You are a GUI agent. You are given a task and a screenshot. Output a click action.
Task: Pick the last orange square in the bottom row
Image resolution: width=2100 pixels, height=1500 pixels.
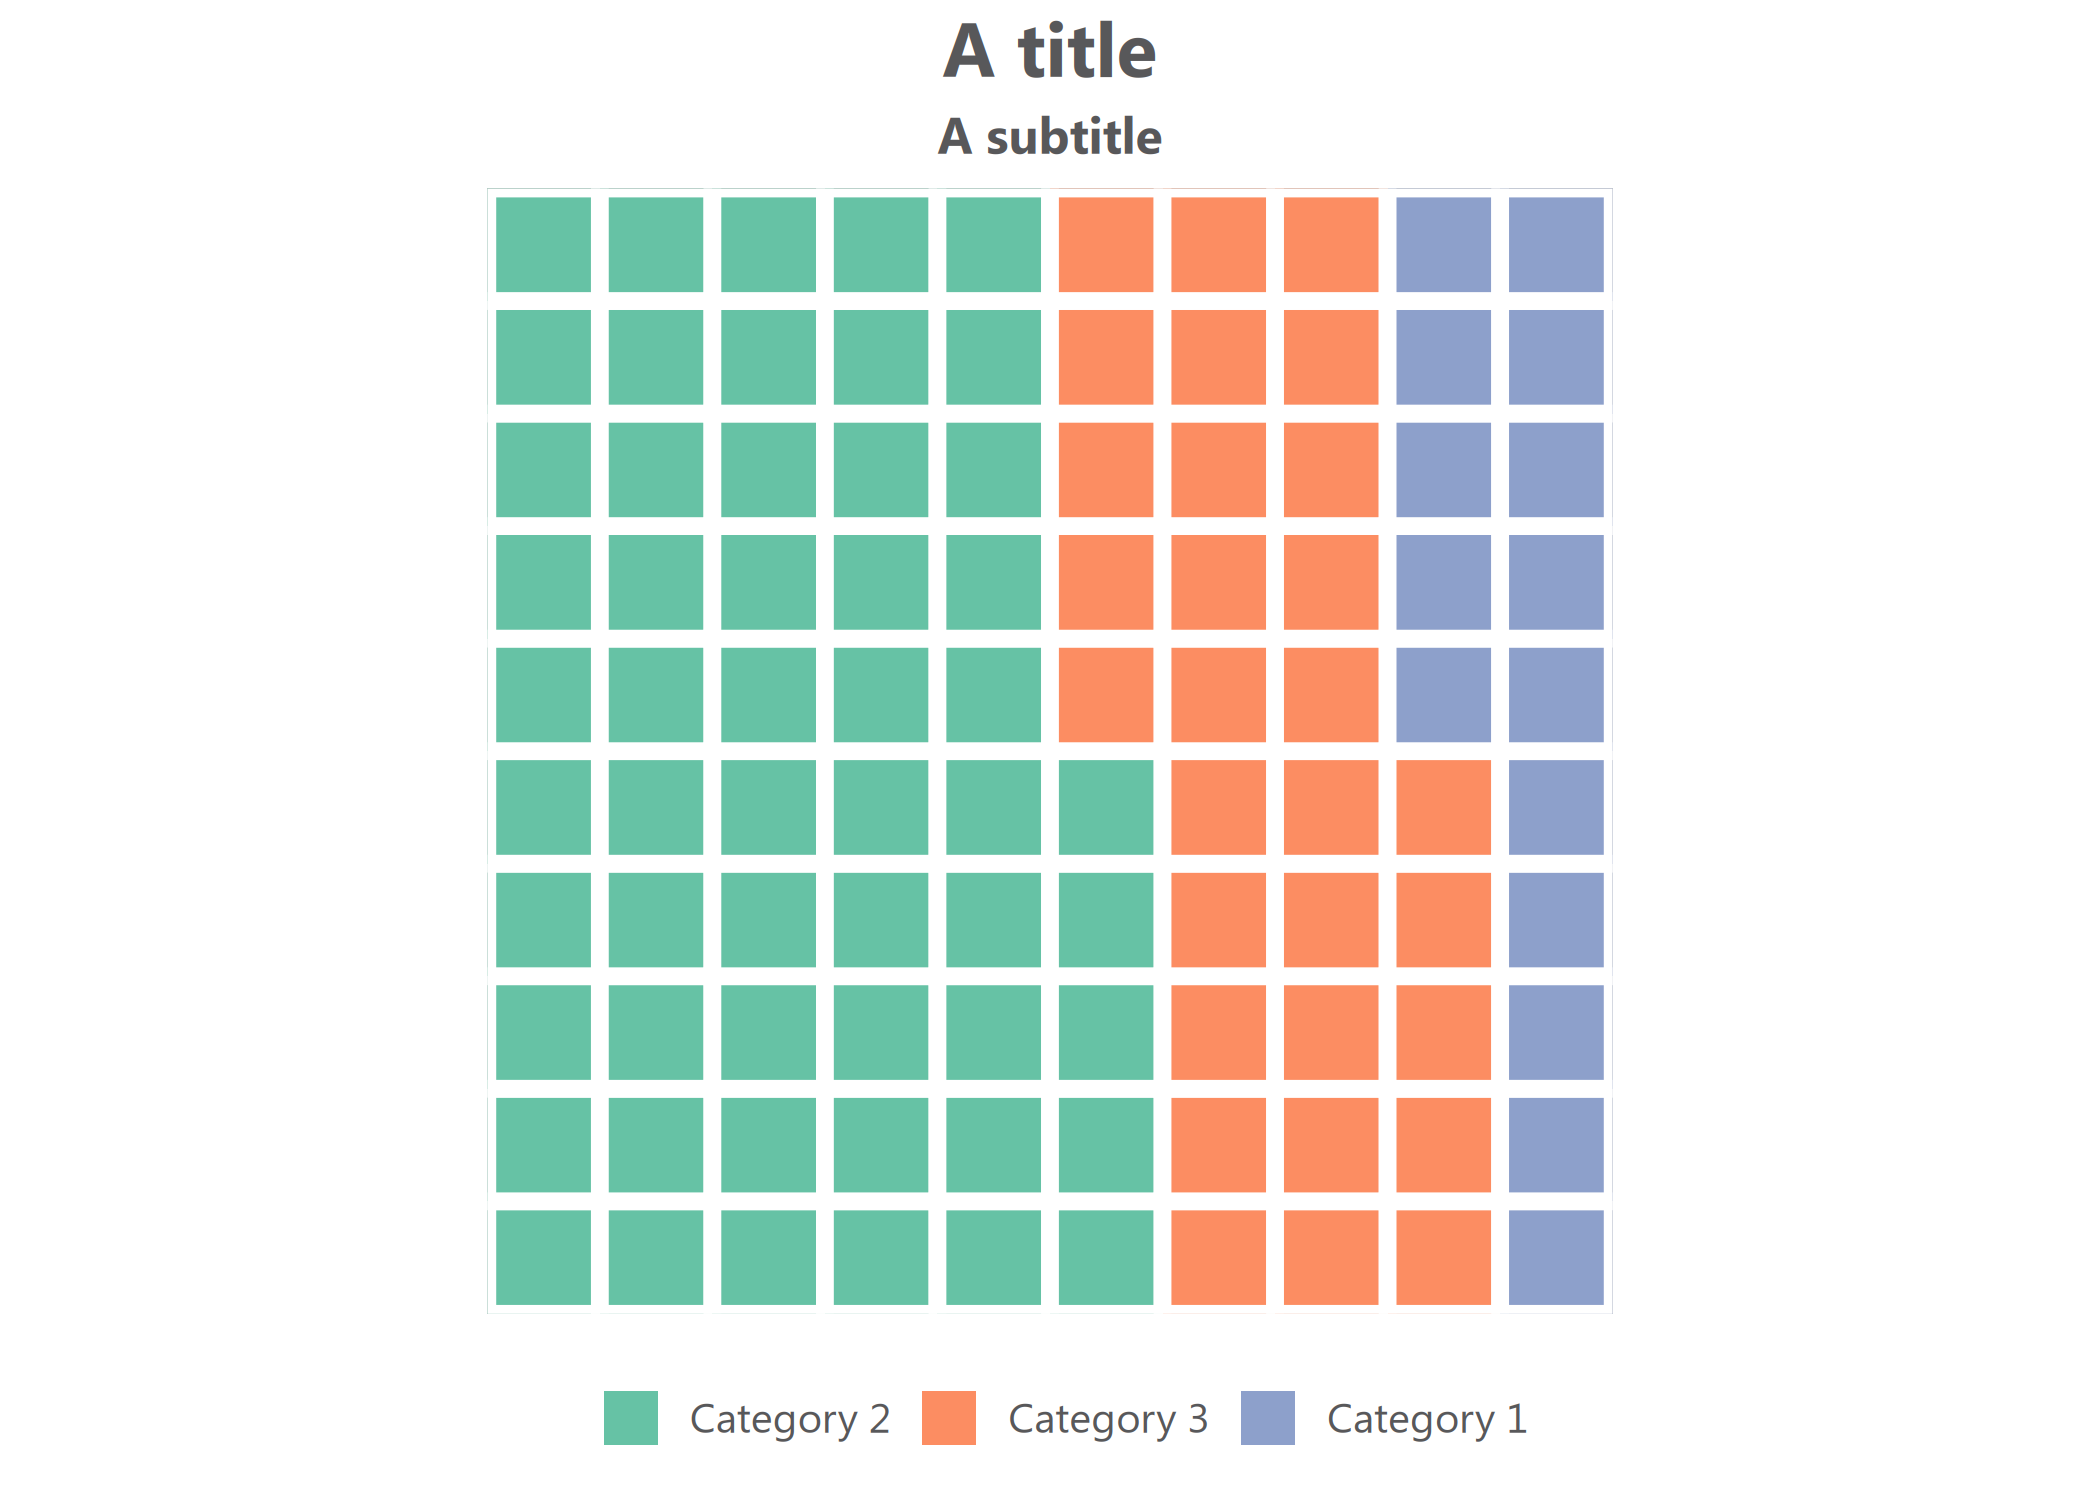tap(1443, 1257)
